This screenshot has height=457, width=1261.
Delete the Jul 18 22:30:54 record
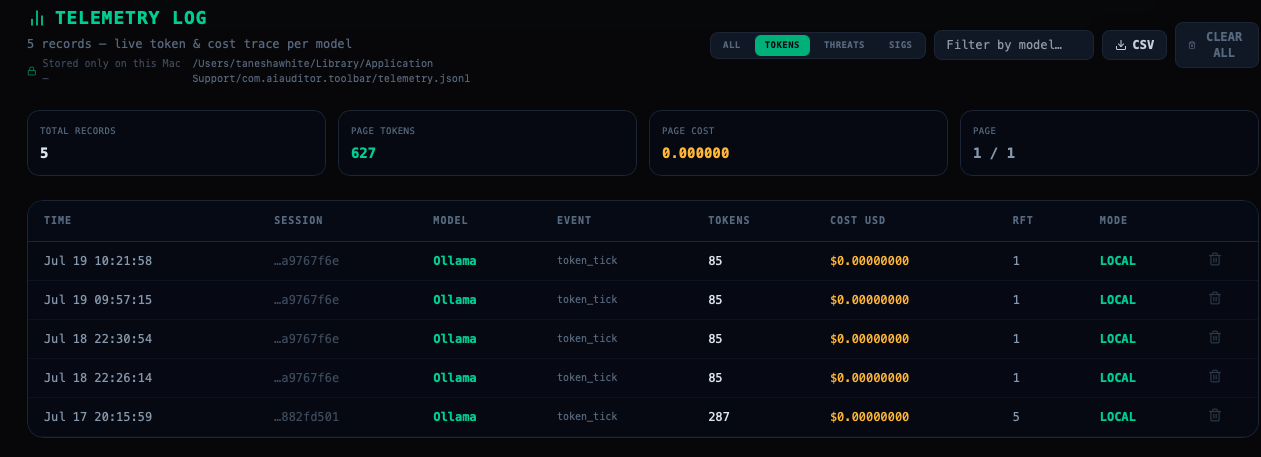click(x=1215, y=337)
